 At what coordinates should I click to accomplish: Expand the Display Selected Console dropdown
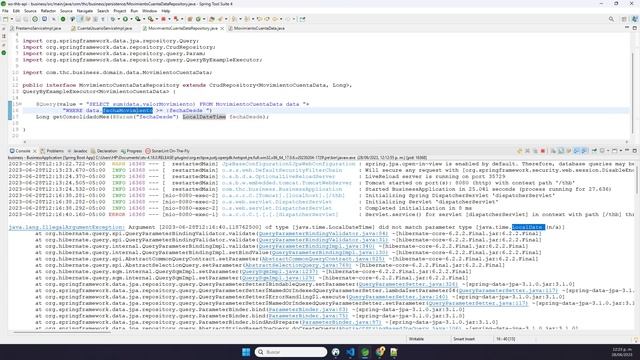point(607,151)
